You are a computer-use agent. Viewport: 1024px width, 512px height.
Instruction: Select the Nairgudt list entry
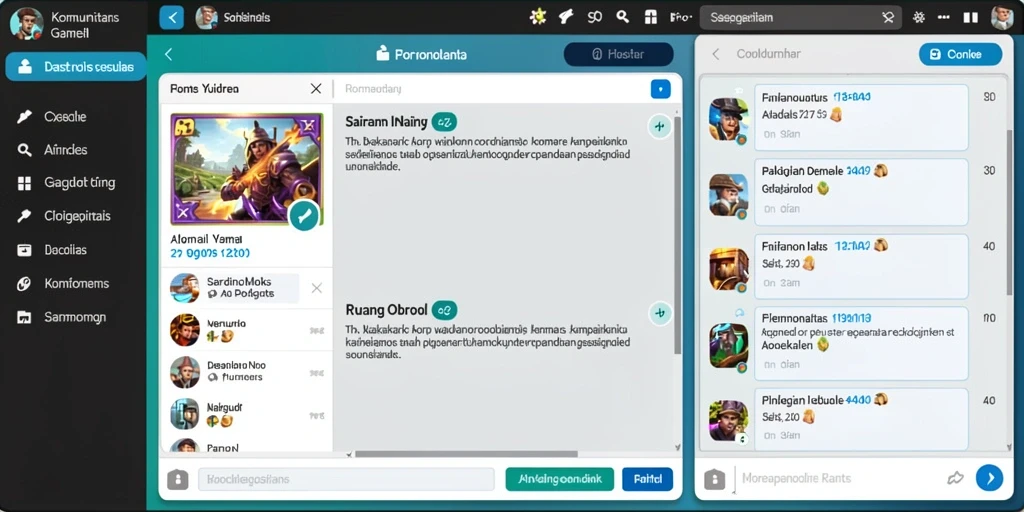pyautogui.click(x=246, y=413)
